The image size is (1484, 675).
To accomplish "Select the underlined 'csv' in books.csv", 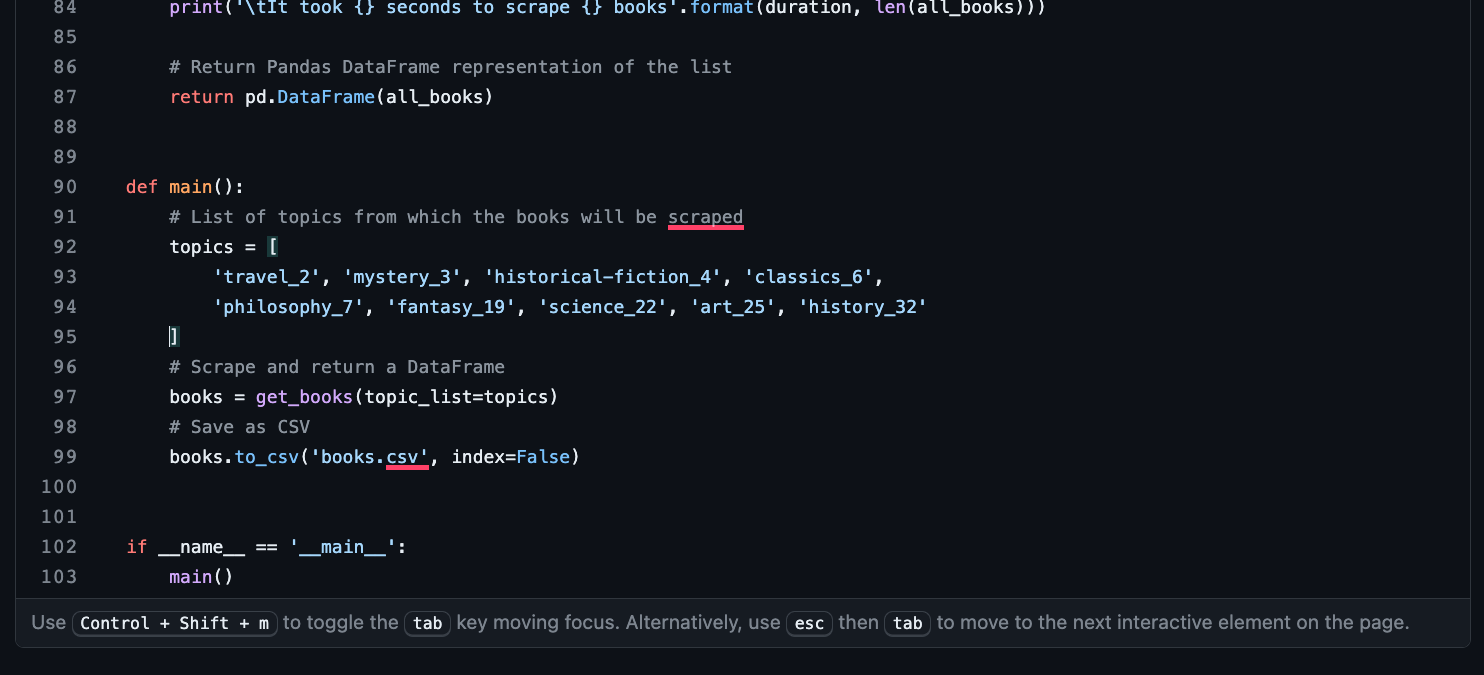I will point(407,456).
